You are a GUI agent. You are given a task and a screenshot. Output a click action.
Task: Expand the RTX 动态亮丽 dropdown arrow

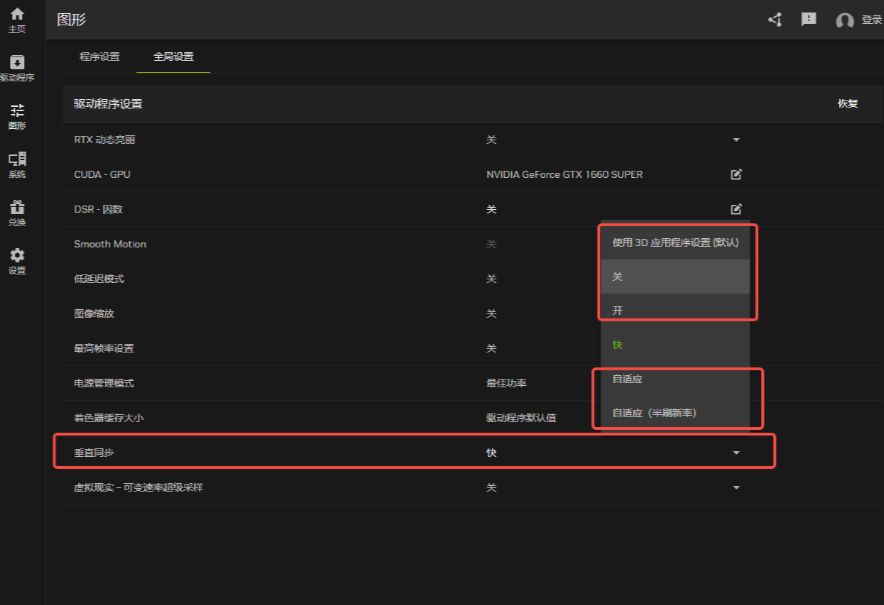click(737, 140)
